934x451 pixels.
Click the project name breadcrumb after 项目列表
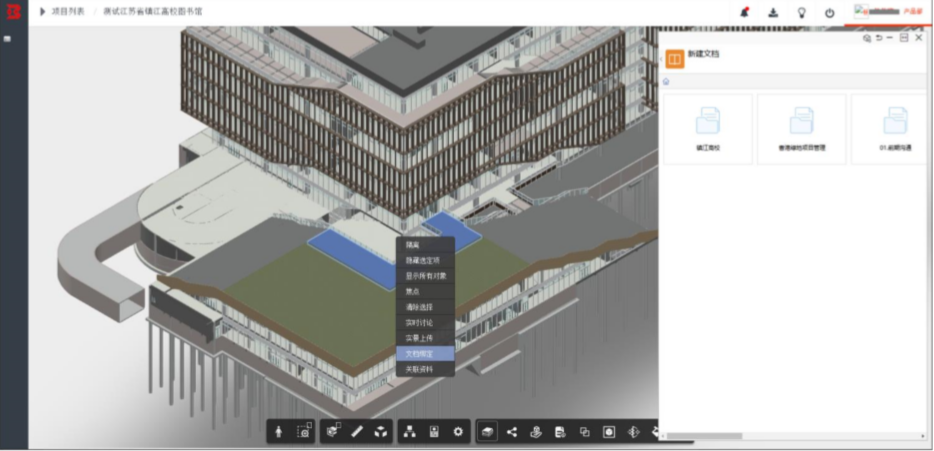tap(152, 11)
